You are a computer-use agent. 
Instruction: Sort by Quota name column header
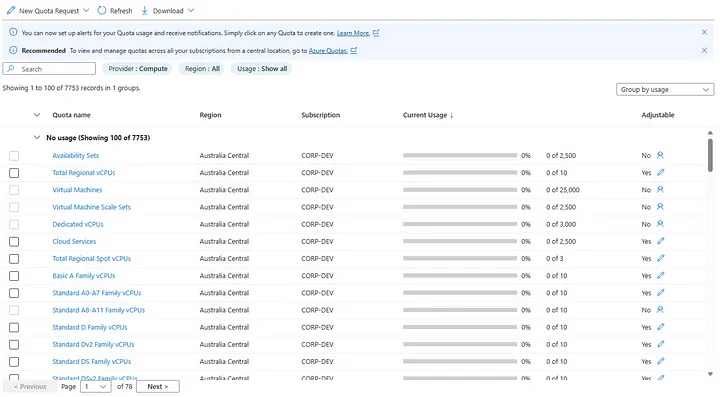pyautogui.click(x=71, y=115)
